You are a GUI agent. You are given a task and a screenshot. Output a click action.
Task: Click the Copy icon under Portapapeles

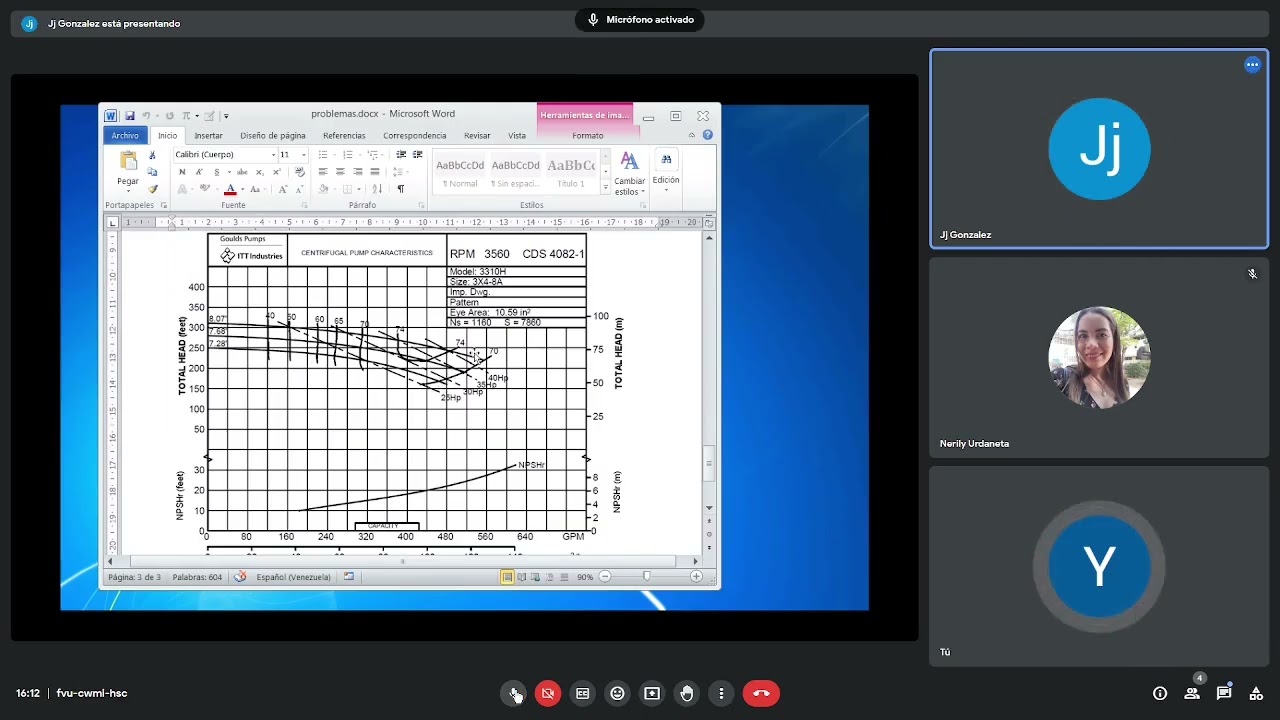coord(152,172)
